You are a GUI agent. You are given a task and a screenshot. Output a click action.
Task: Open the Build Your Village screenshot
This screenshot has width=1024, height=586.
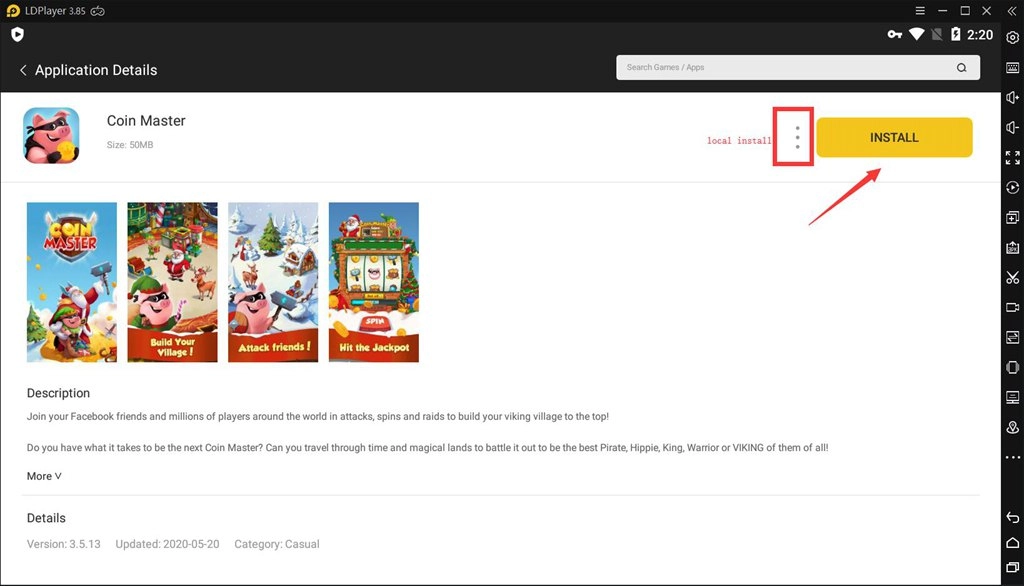pos(172,282)
